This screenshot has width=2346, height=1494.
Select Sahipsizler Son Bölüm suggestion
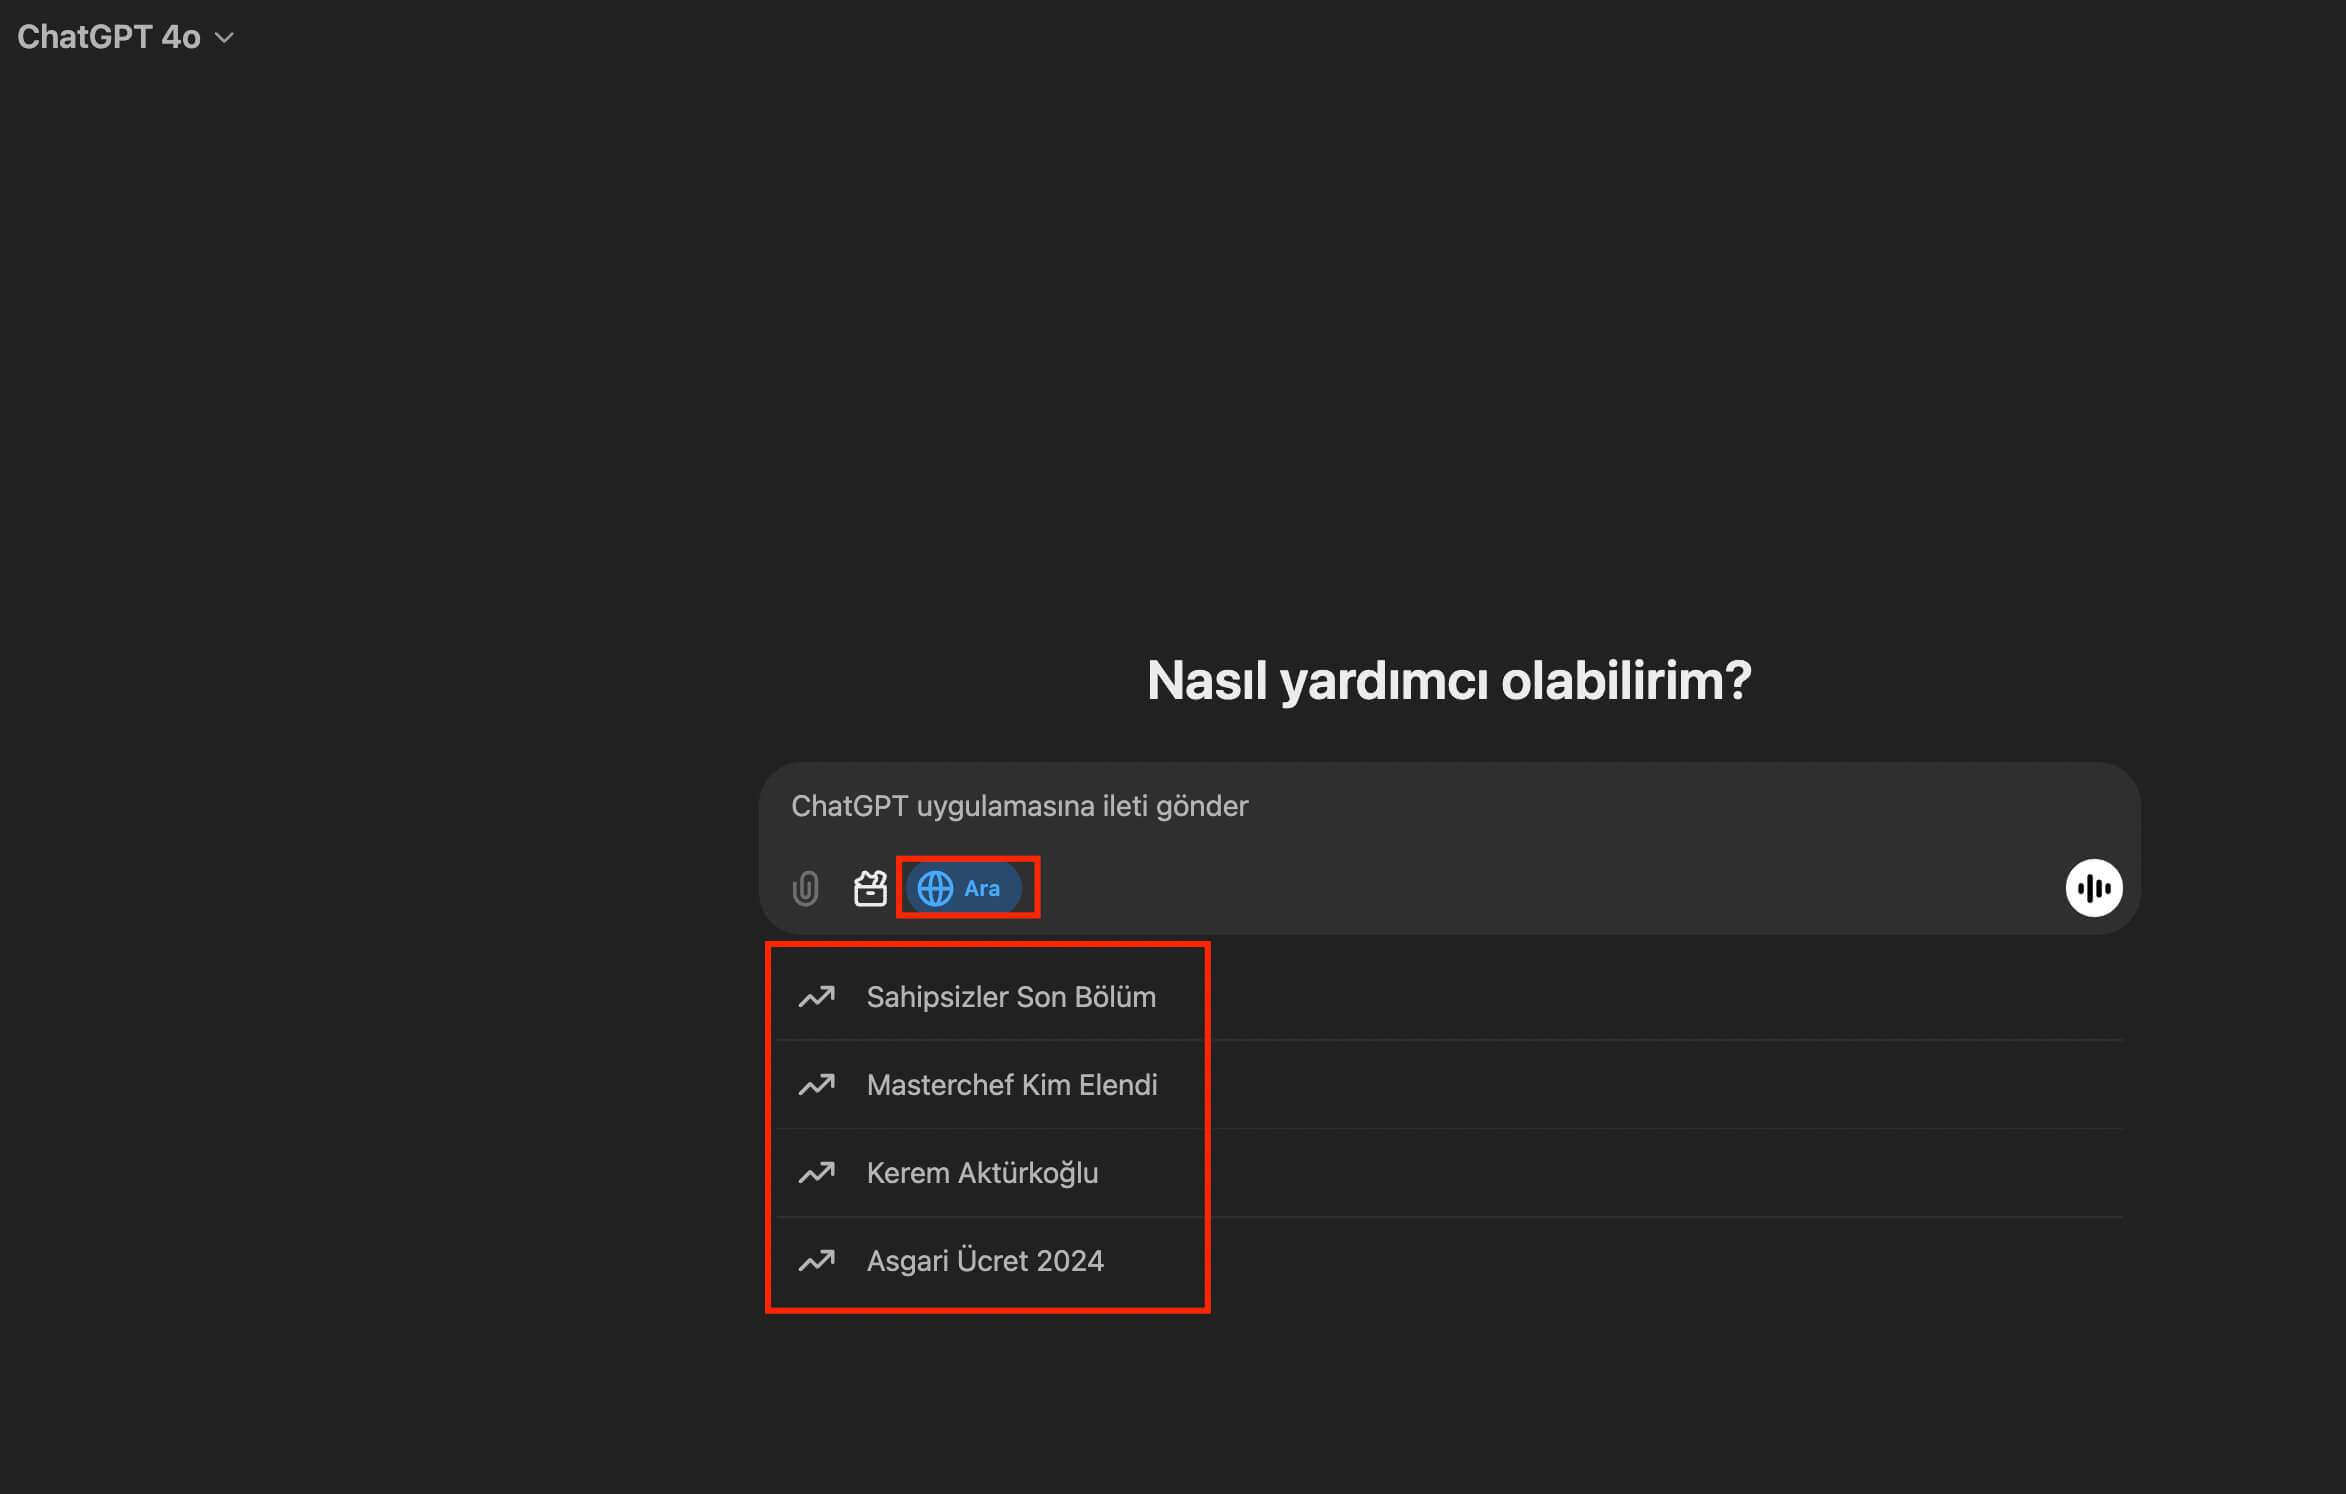click(x=1010, y=997)
